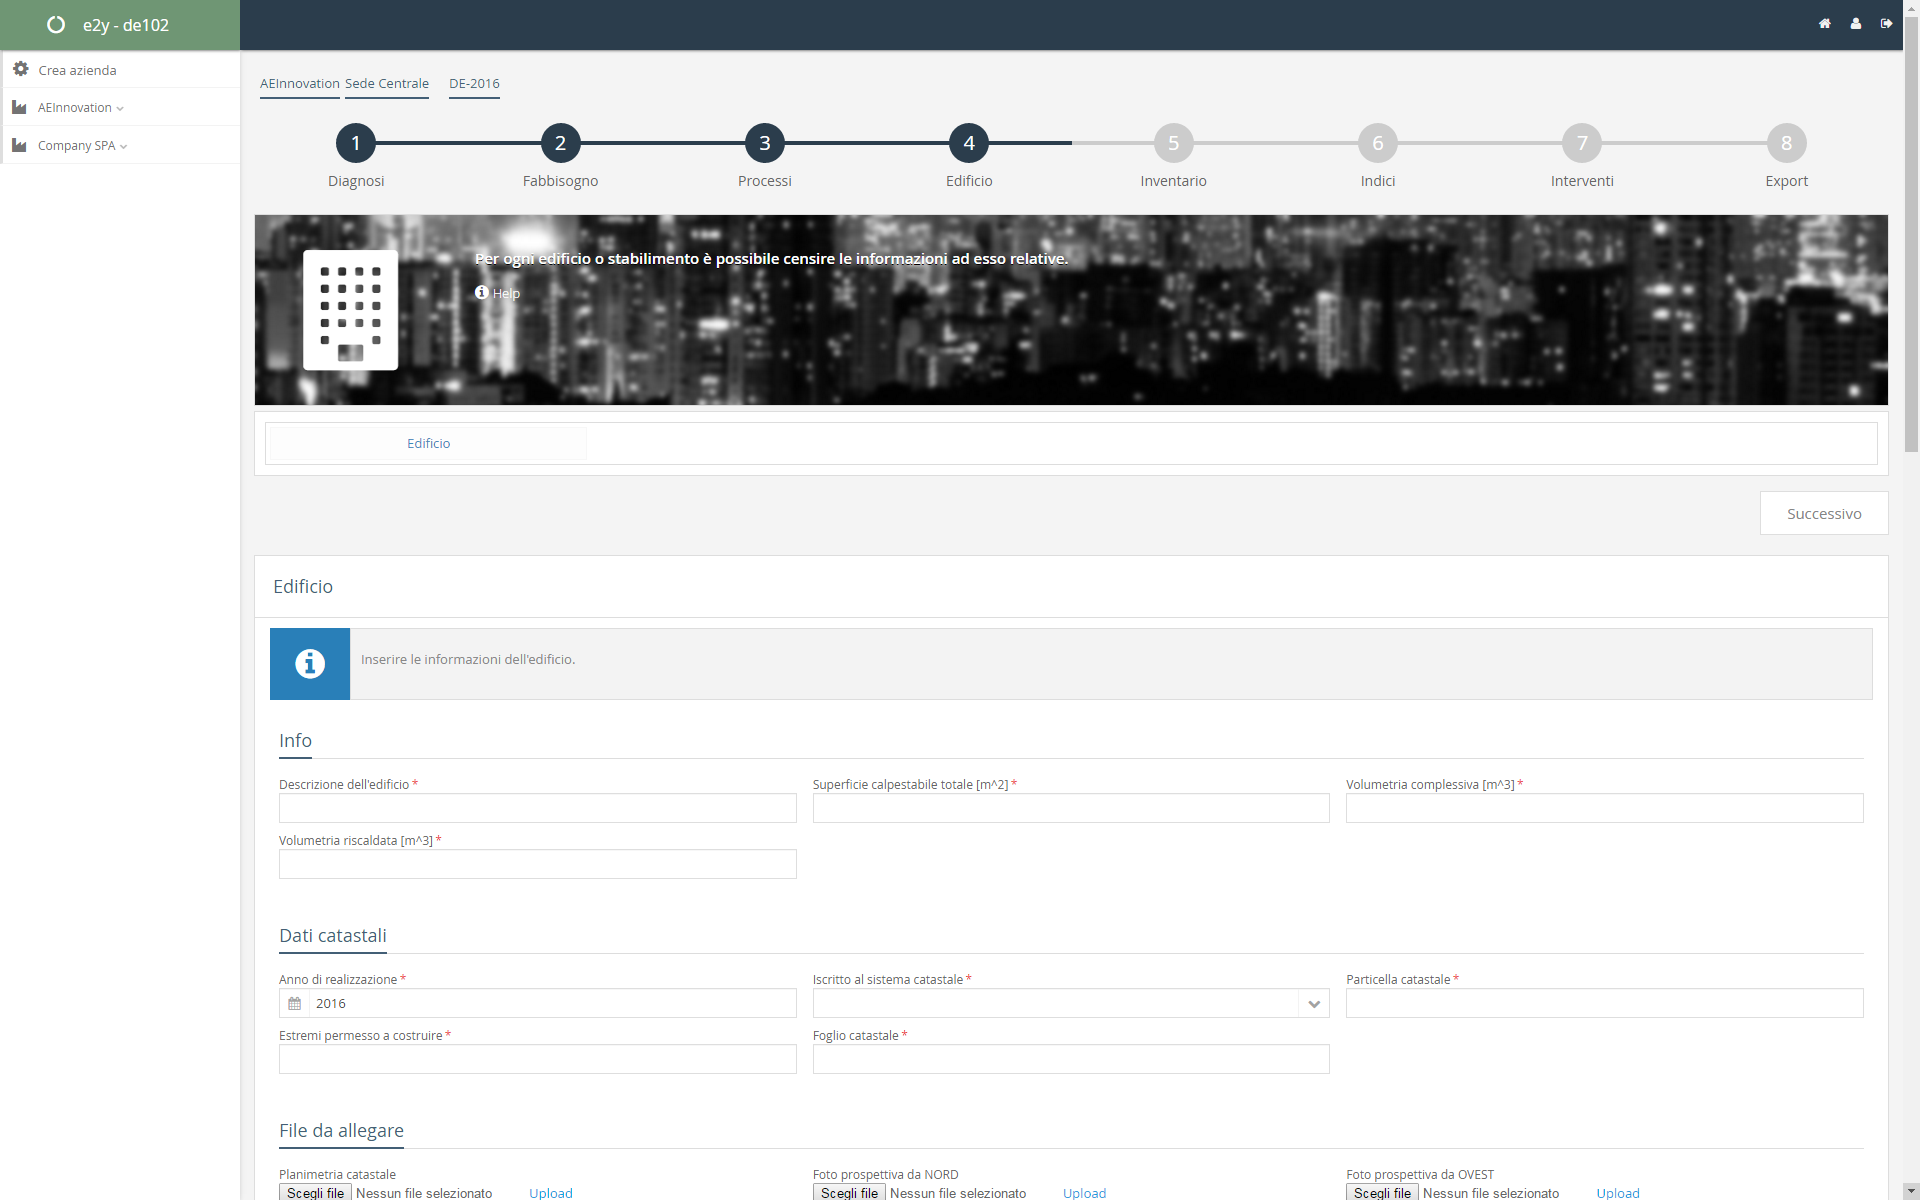Focus Particella catastale field
1920x1200 pixels.
click(1605, 1003)
